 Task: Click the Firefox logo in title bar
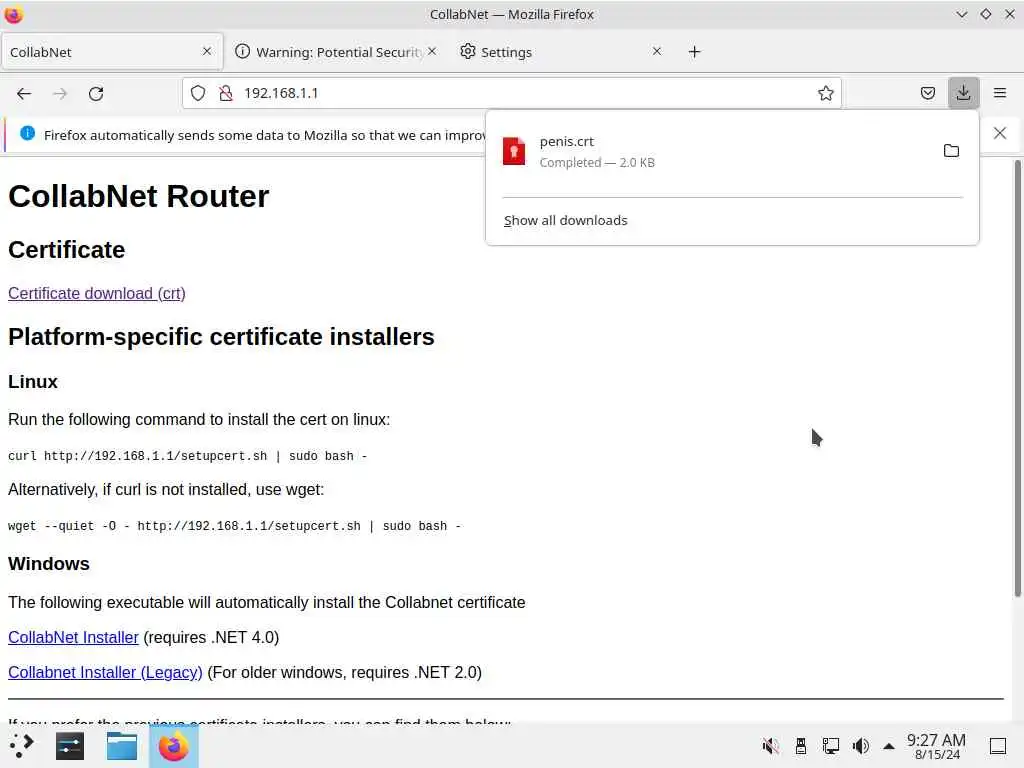pyautogui.click(x=14, y=14)
